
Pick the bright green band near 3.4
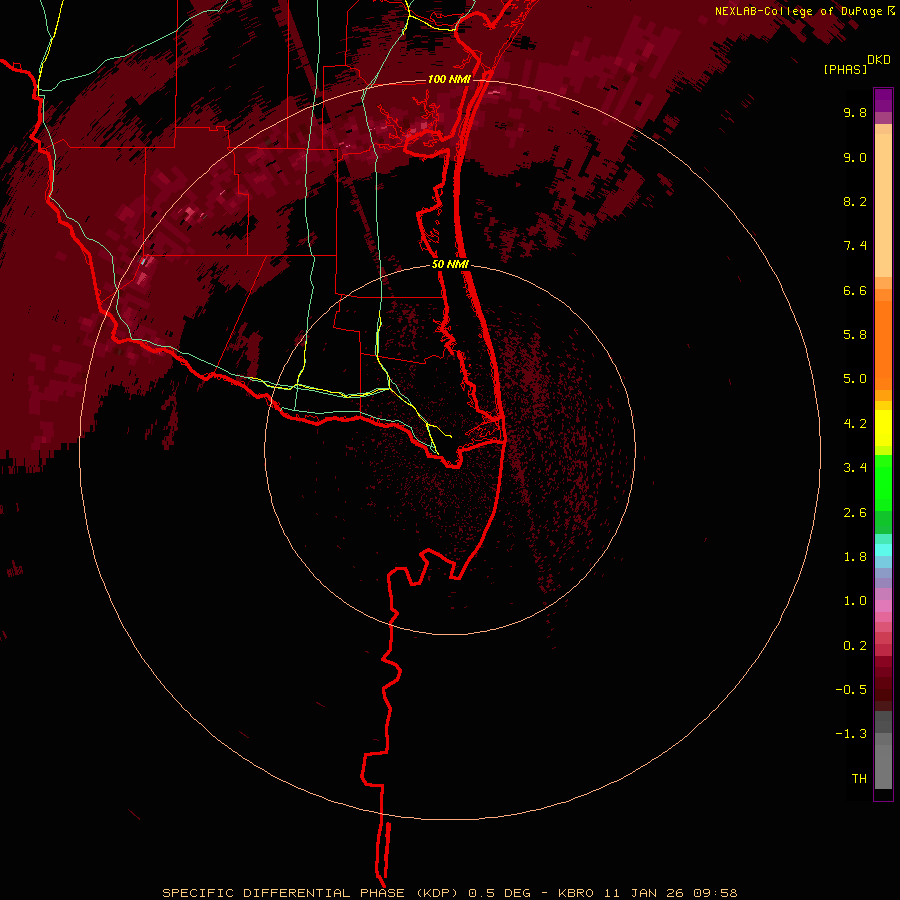(883, 482)
